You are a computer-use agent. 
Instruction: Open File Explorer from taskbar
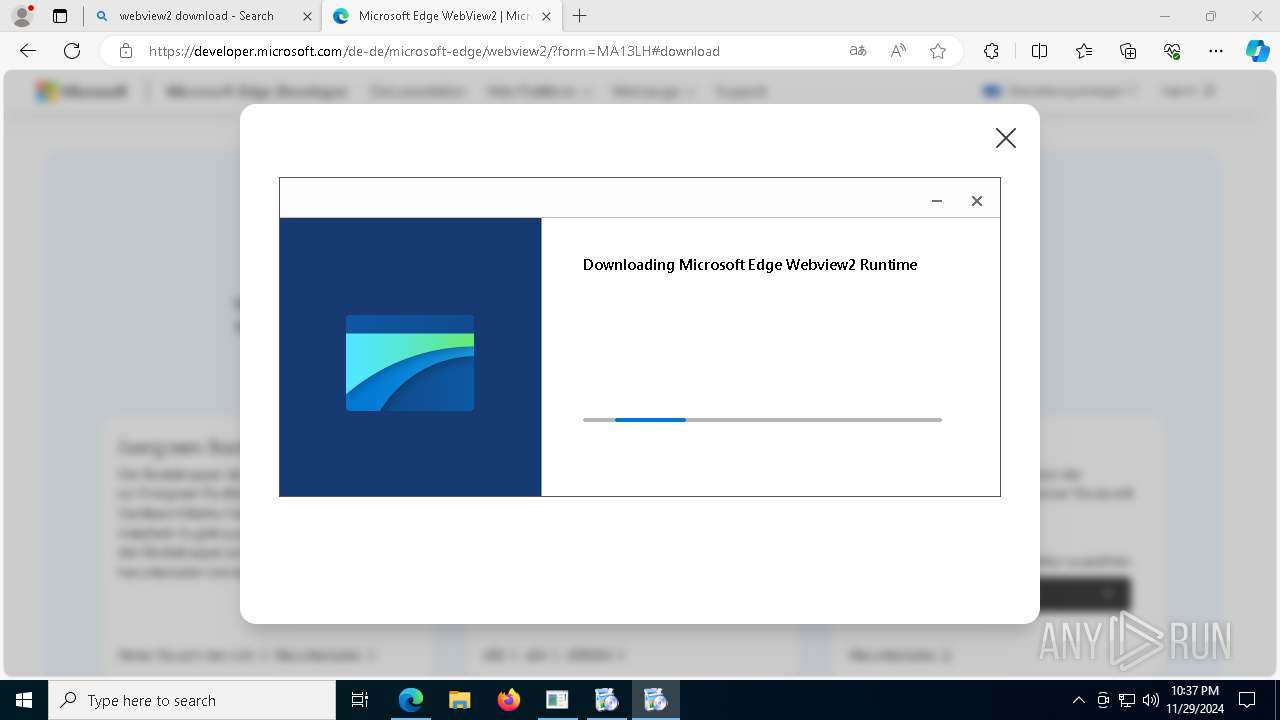pyautogui.click(x=459, y=700)
